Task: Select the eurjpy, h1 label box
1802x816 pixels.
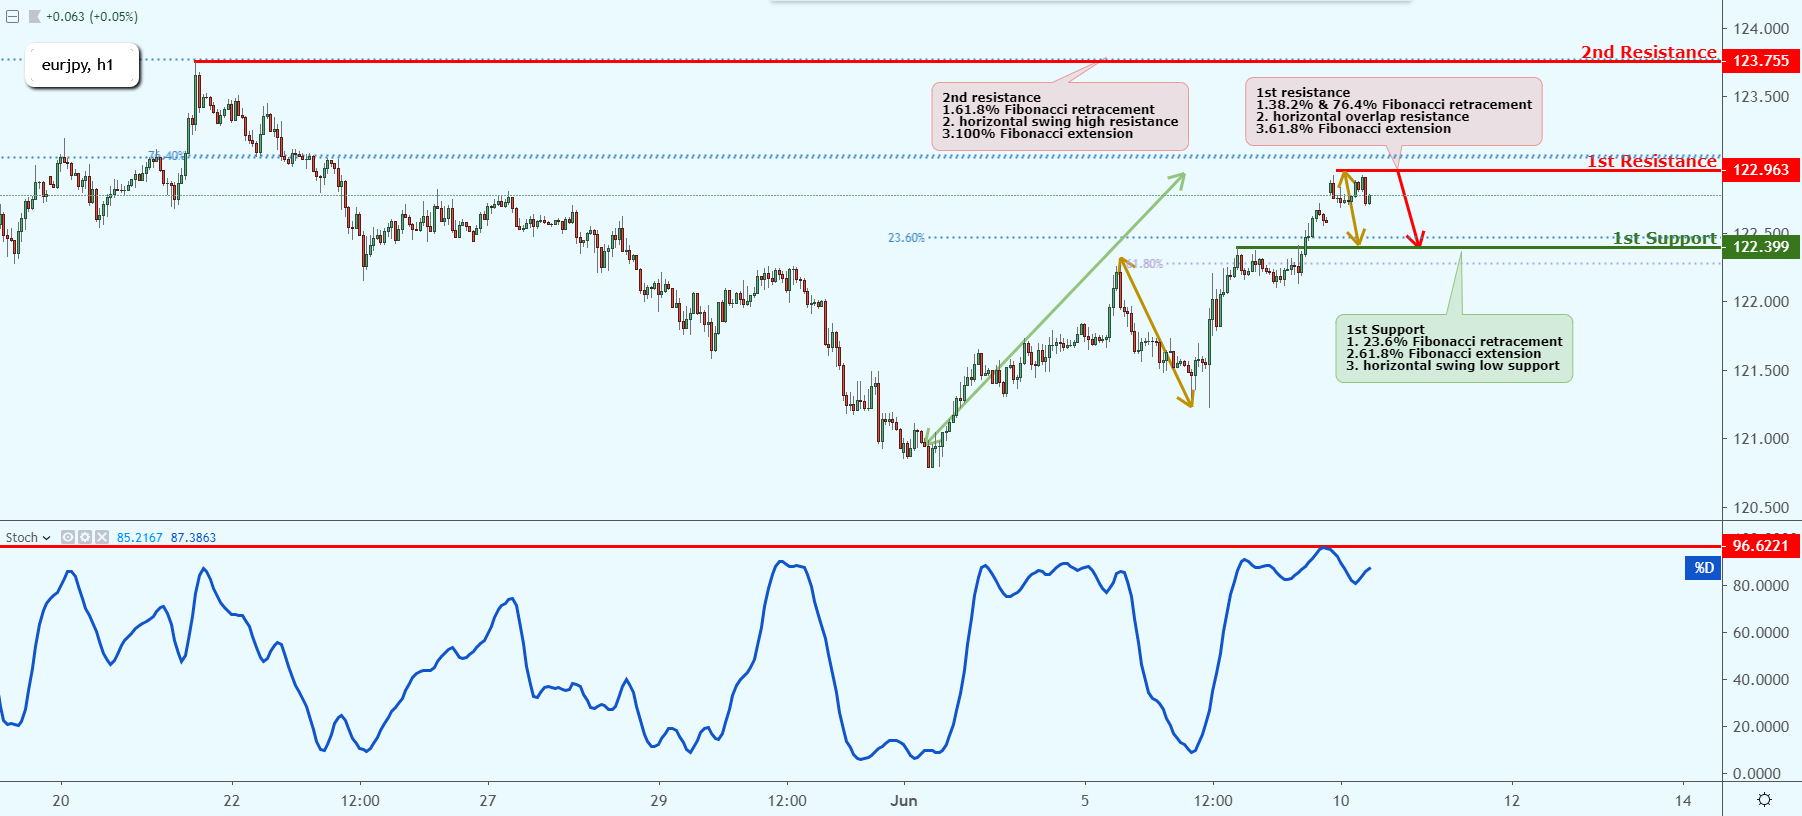Action: point(82,65)
